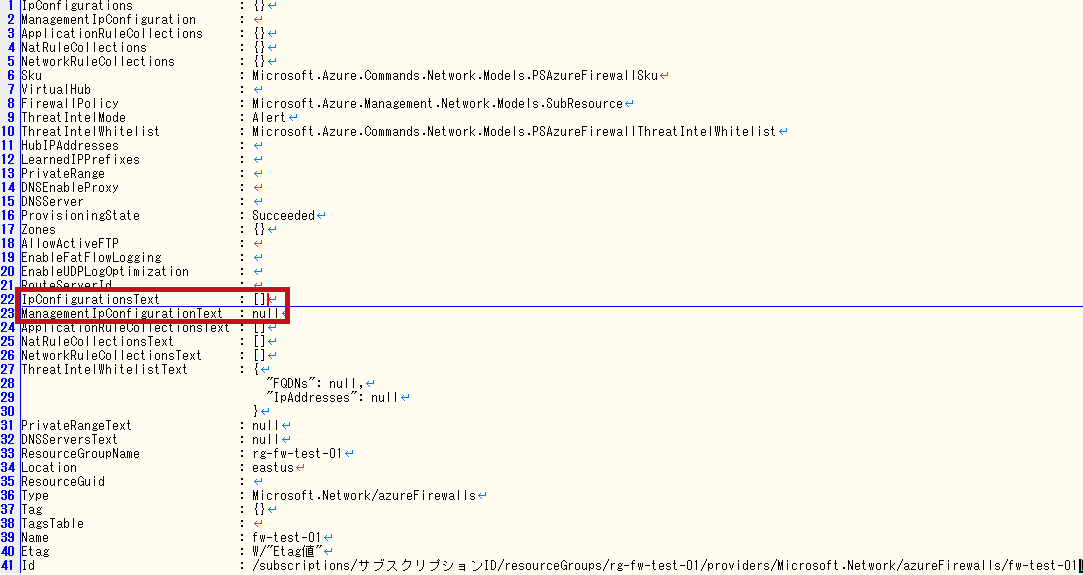Click the "eastus" Location value

tap(273, 467)
